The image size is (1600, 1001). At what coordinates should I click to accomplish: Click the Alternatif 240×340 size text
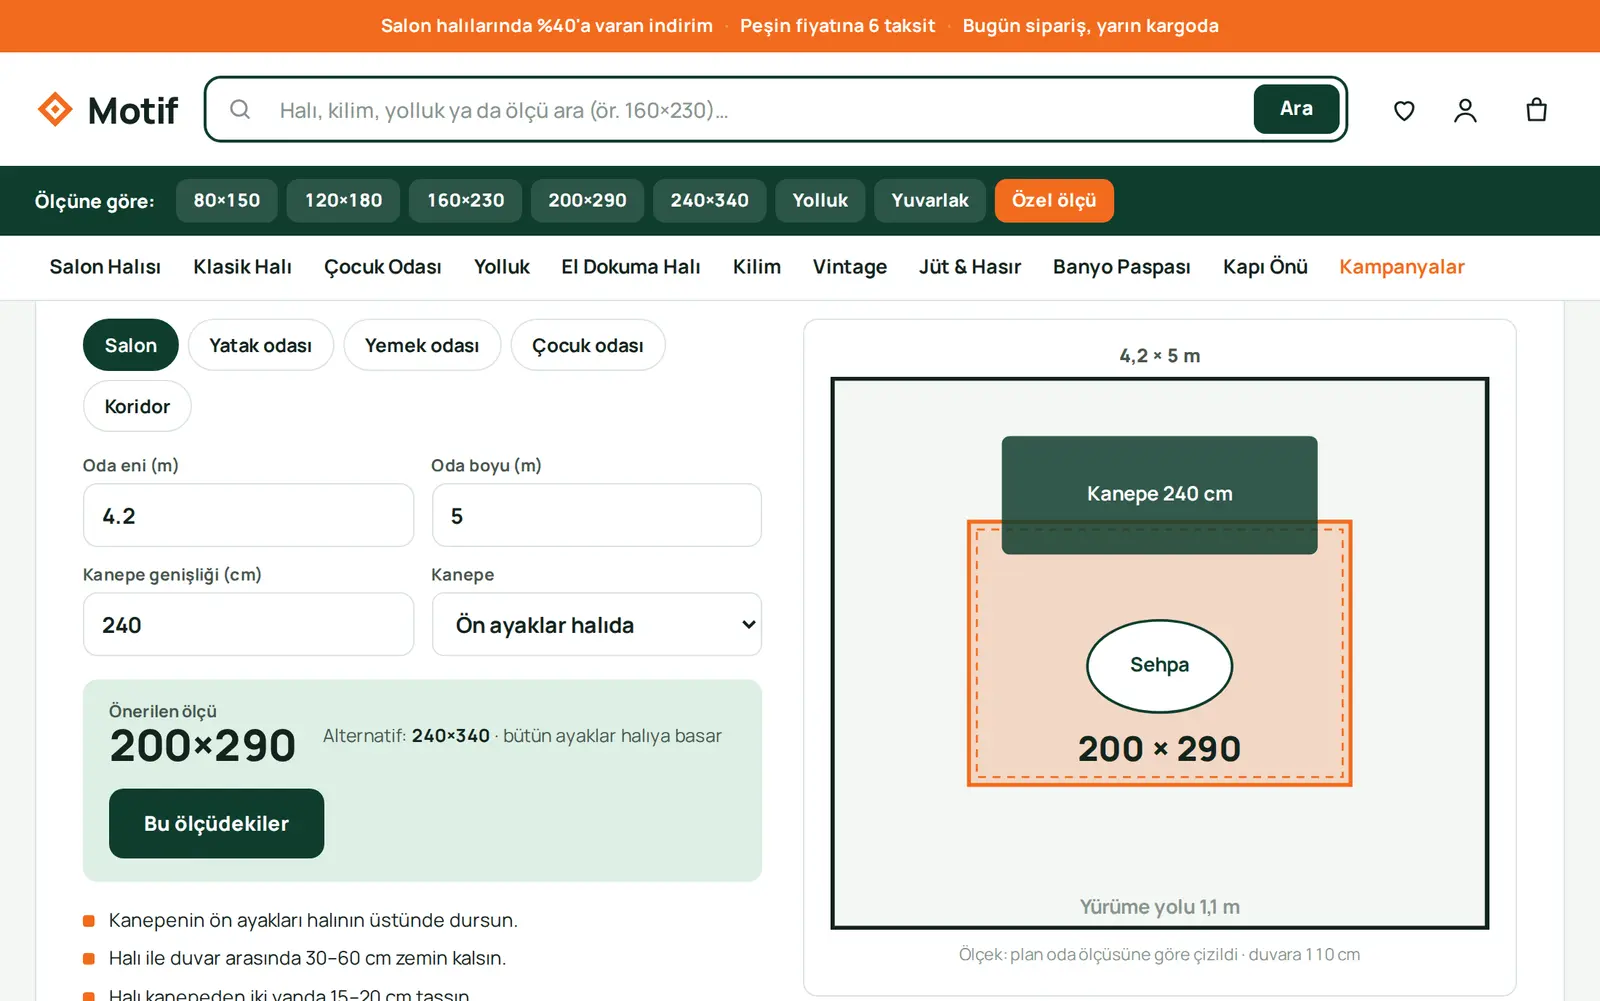[451, 736]
